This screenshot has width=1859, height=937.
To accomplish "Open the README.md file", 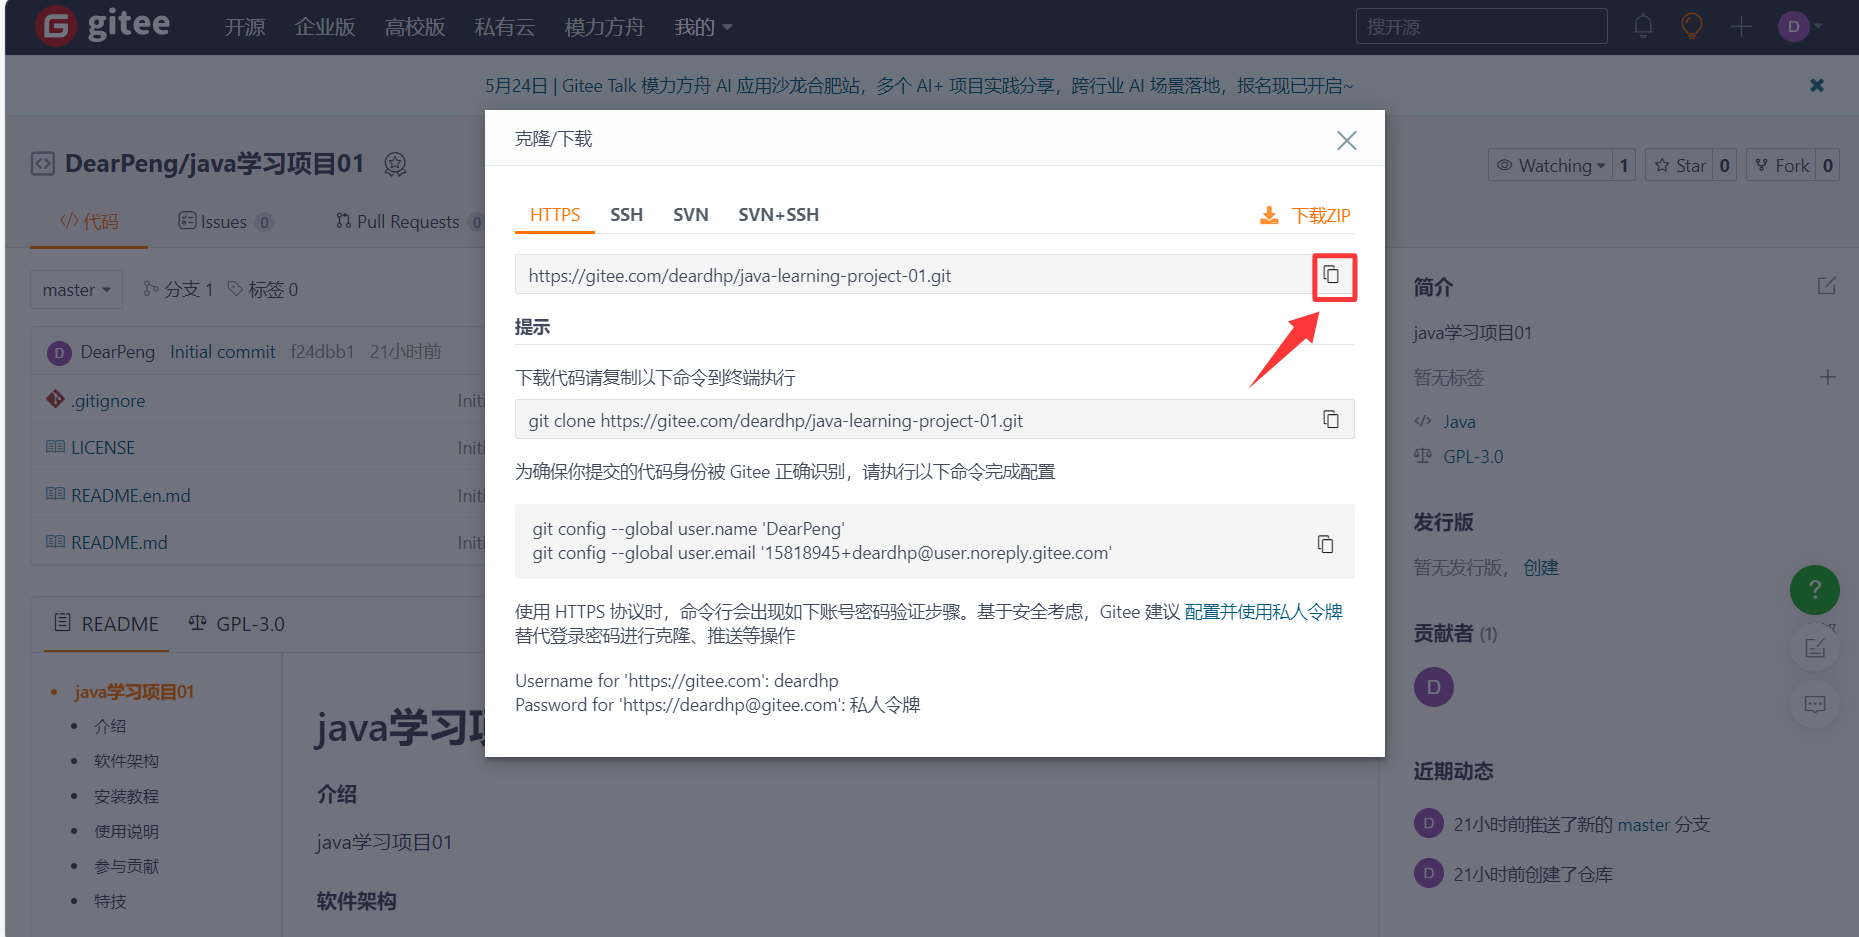I will click(119, 542).
